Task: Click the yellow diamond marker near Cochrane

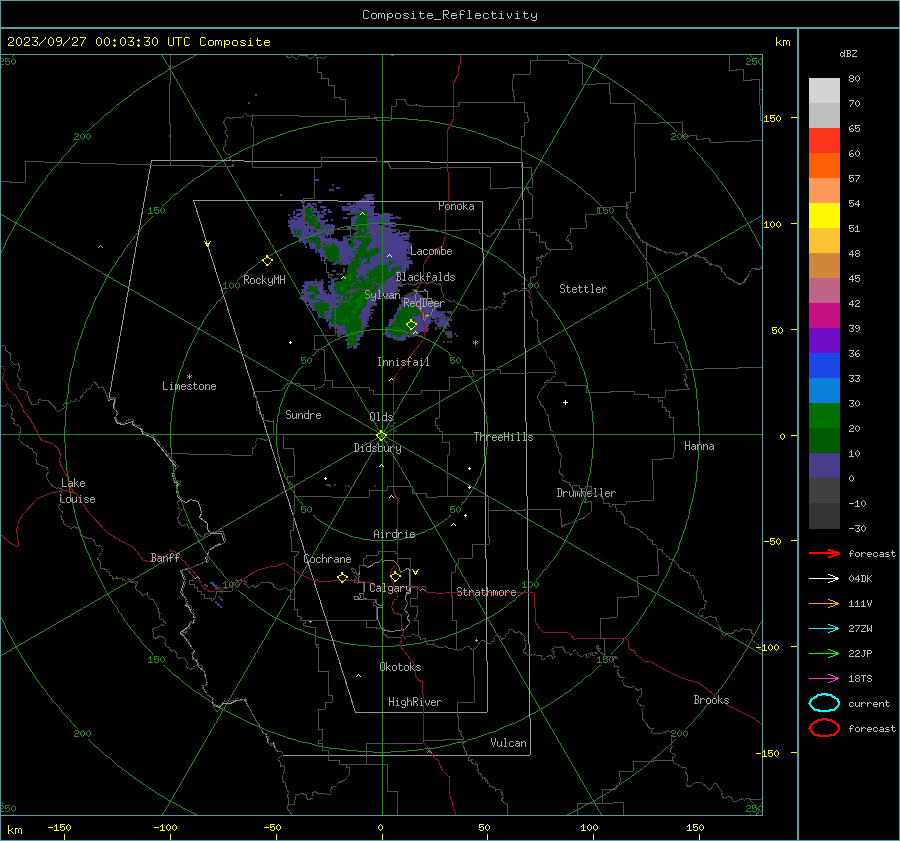Action: click(342, 577)
